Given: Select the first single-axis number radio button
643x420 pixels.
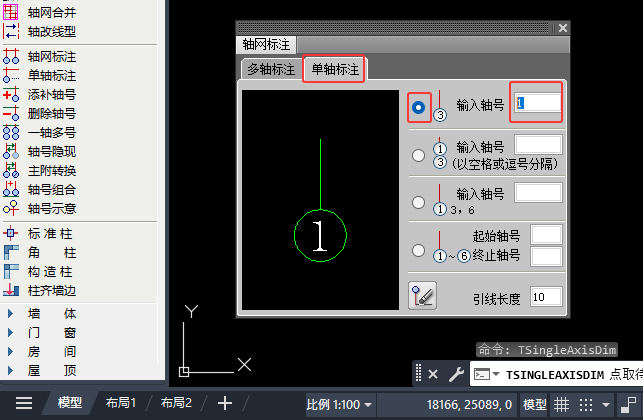Looking at the screenshot, I should 419,107.
